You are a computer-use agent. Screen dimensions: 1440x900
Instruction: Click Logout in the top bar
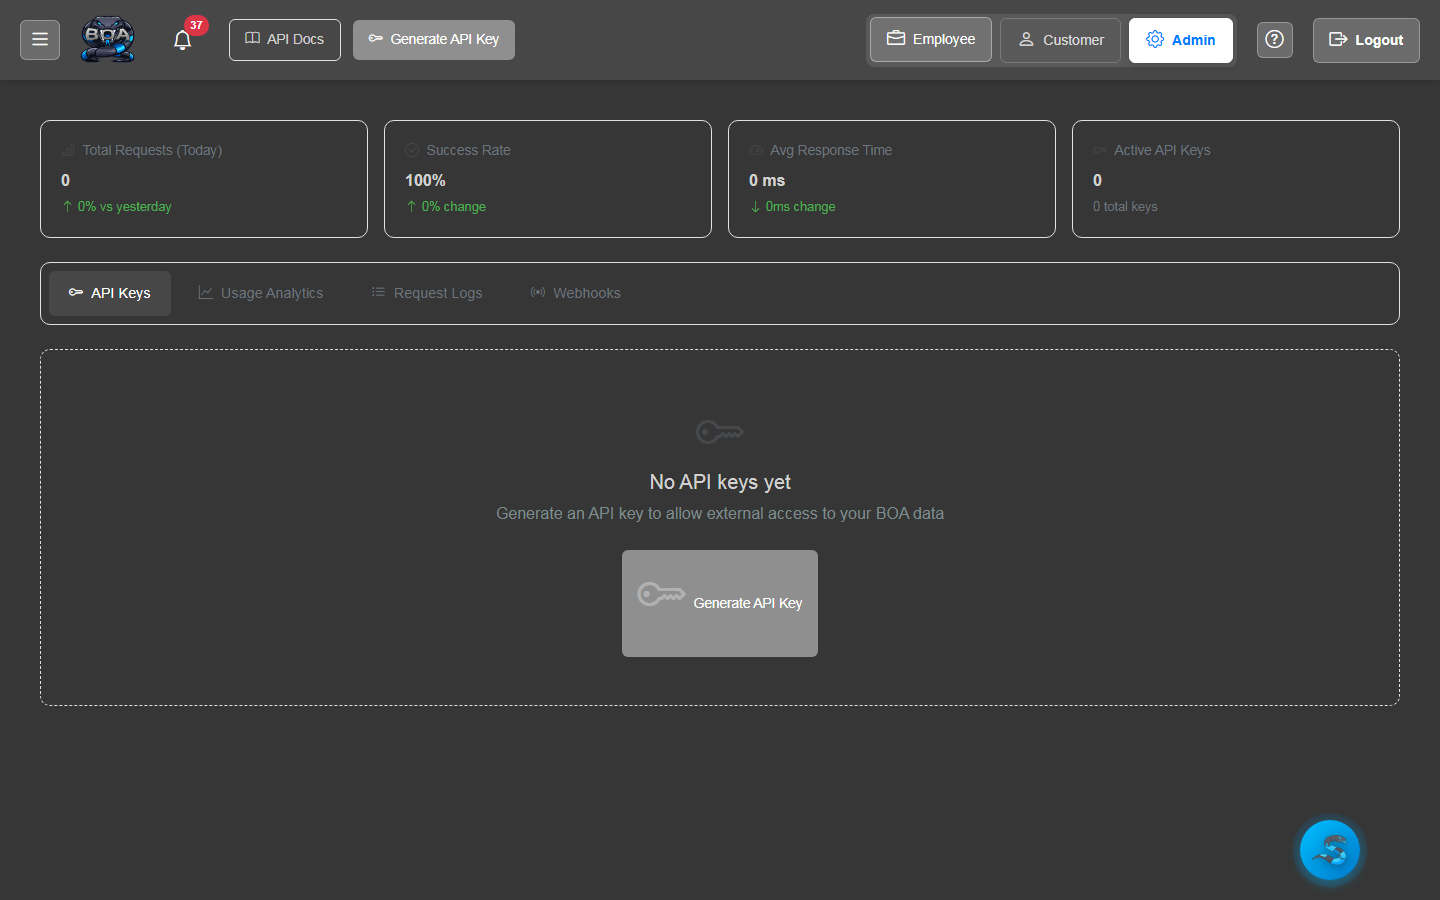tap(1366, 40)
